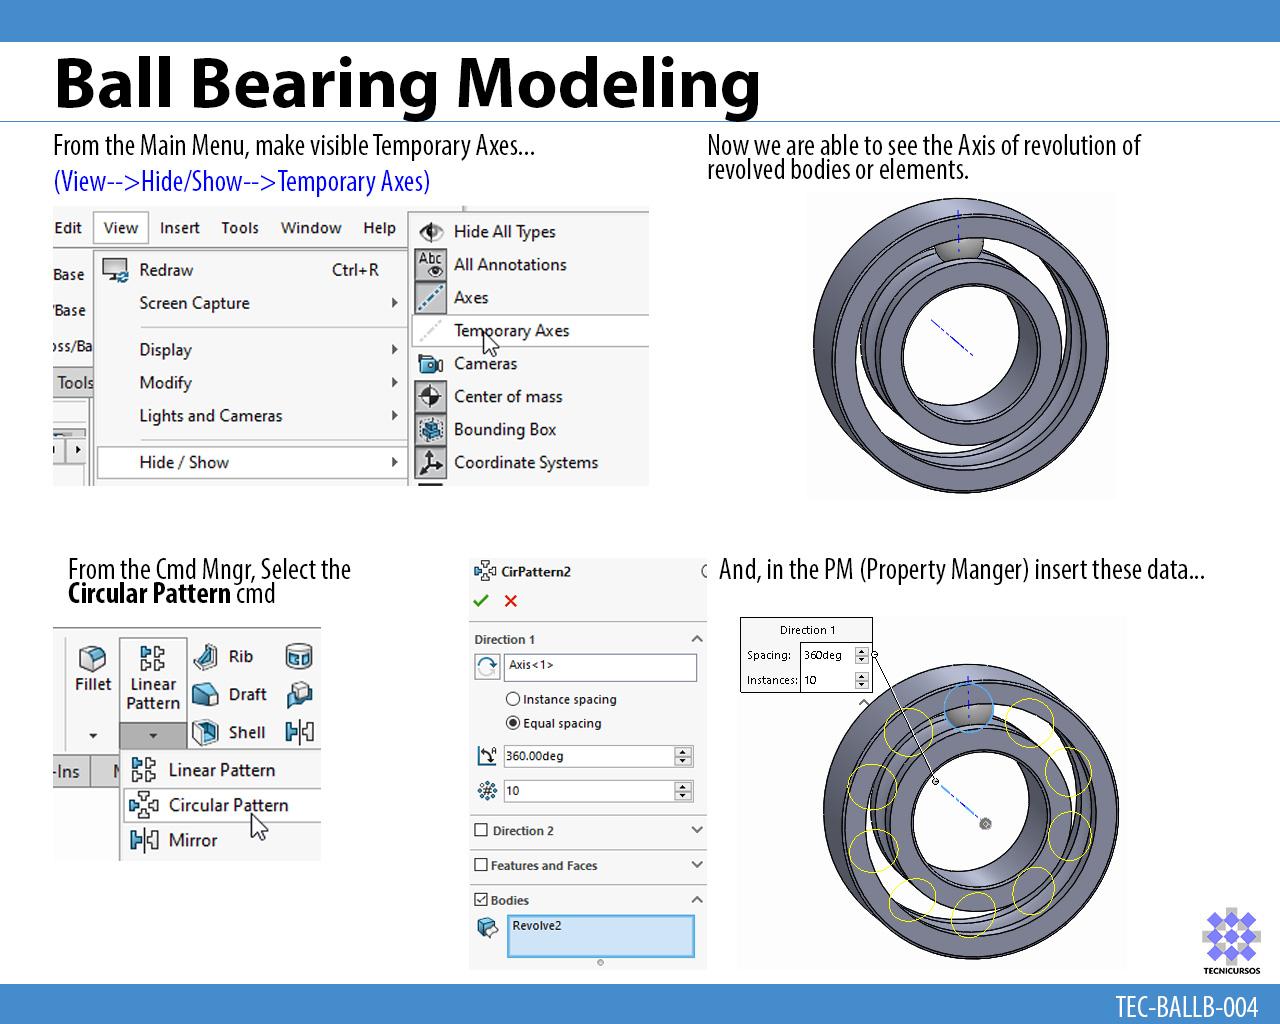Click the Mirror icon beside Shell
Image resolution: width=1280 pixels, height=1024 pixels.
[x=299, y=732]
